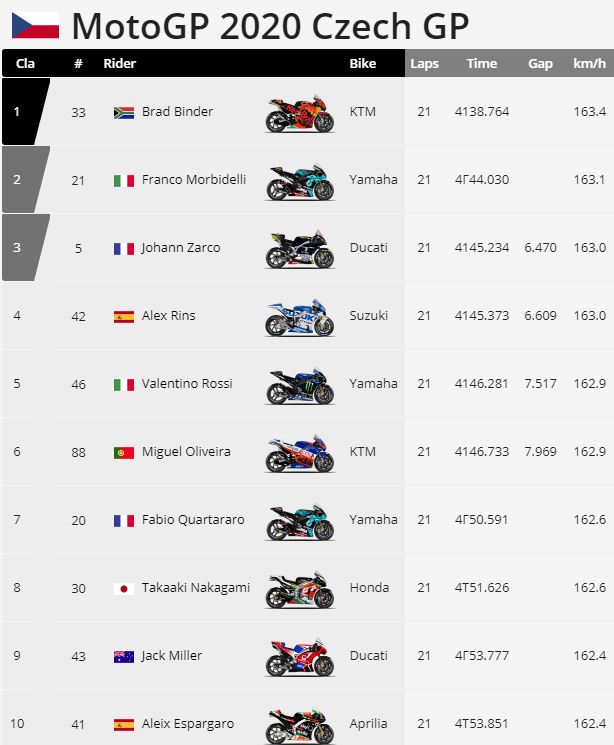Click the Czech flag icon in title
The width and height of the screenshot is (614, 745).
36,25
